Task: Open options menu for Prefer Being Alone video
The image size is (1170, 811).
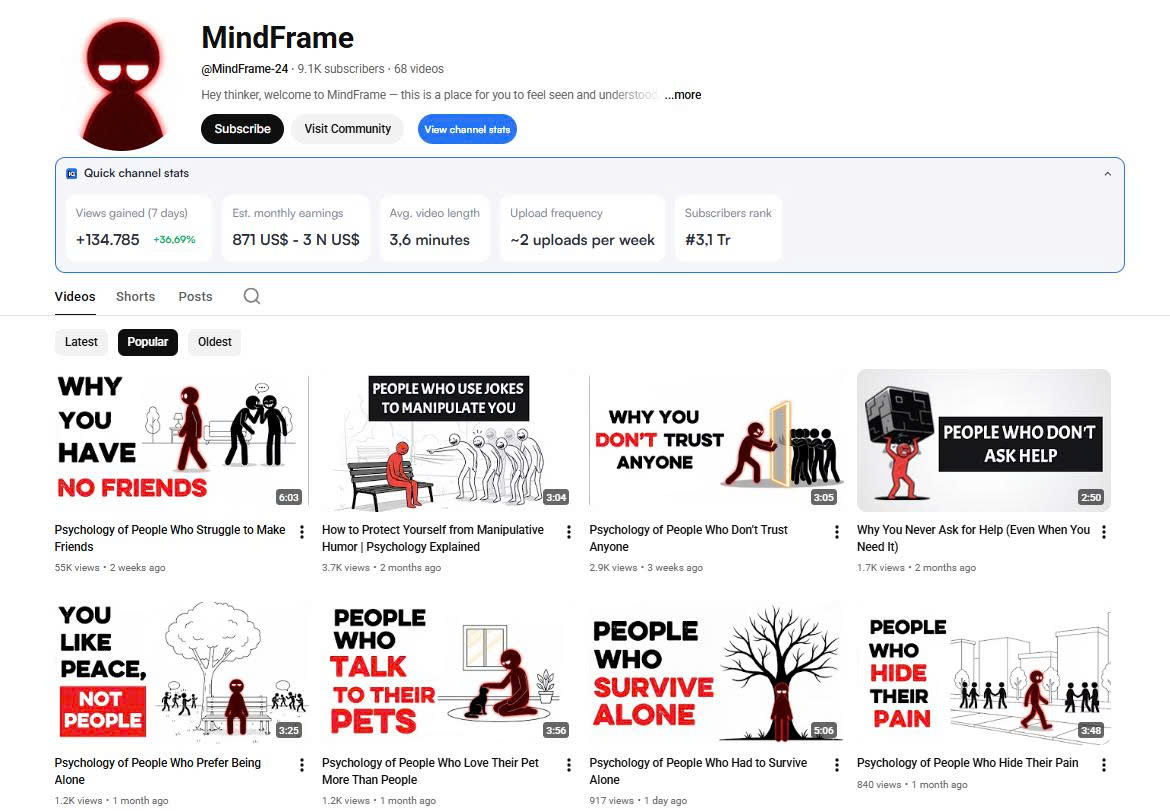Action: 301,765
